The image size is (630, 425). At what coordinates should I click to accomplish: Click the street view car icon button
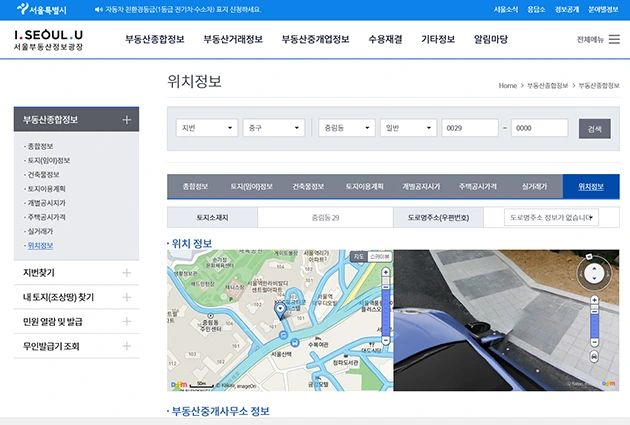pos(594,356)
